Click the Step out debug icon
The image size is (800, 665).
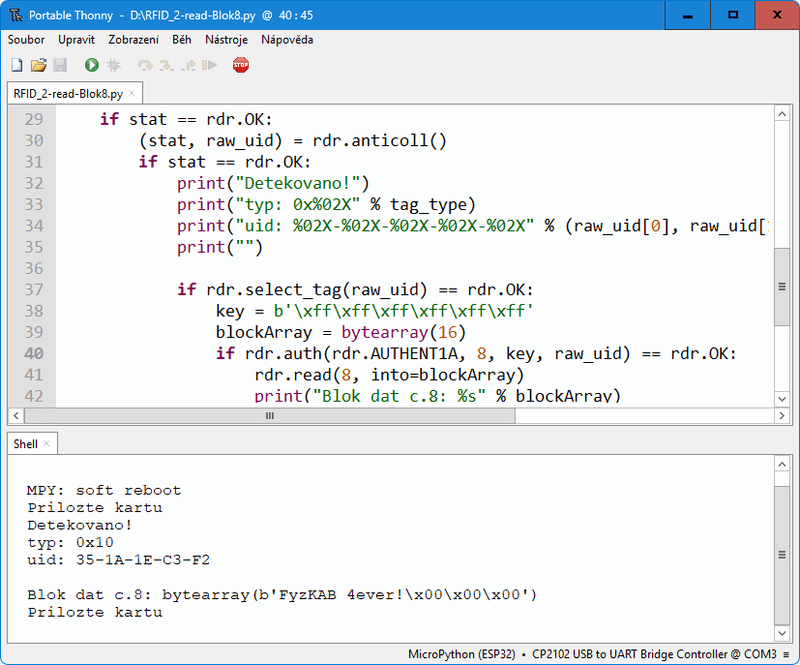point(188,65)
